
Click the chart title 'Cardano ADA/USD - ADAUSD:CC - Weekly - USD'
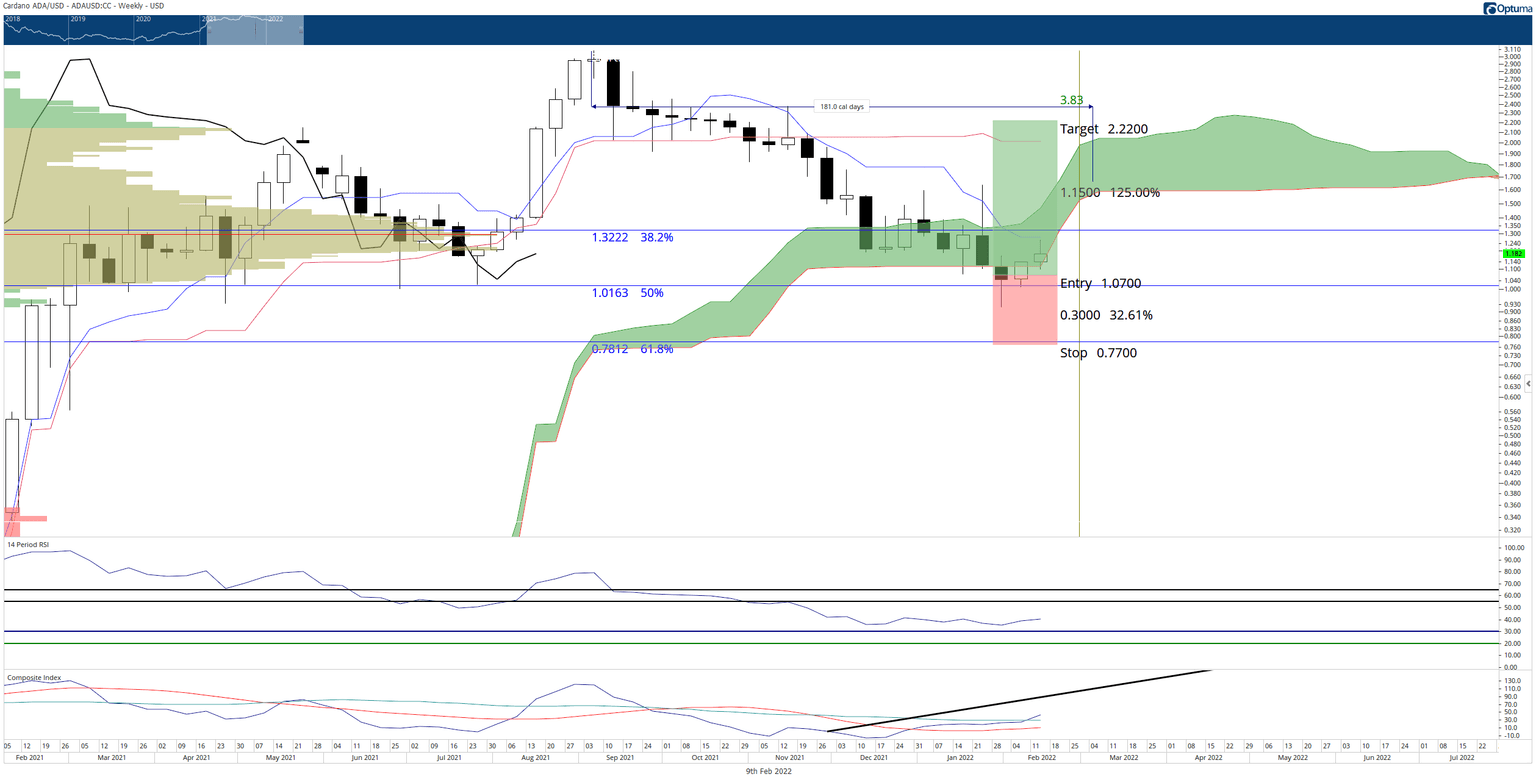pos(84,6)
